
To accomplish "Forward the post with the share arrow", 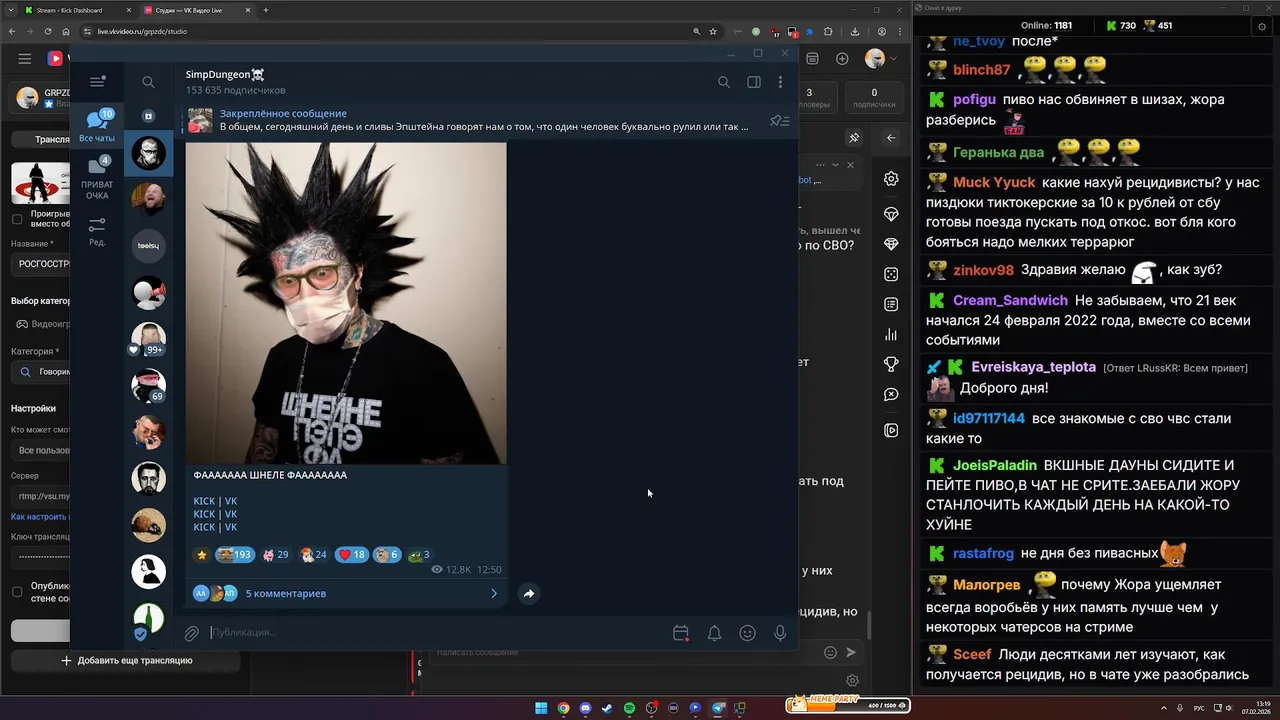I will pyautogui.click(x=529, y=593).
